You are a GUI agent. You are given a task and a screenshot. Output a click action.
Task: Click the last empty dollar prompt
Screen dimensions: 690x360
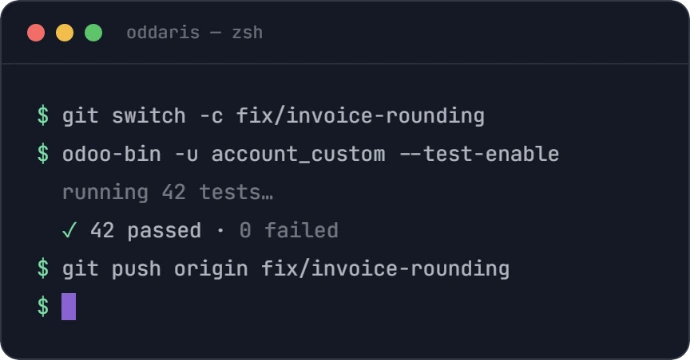[43, 306]
